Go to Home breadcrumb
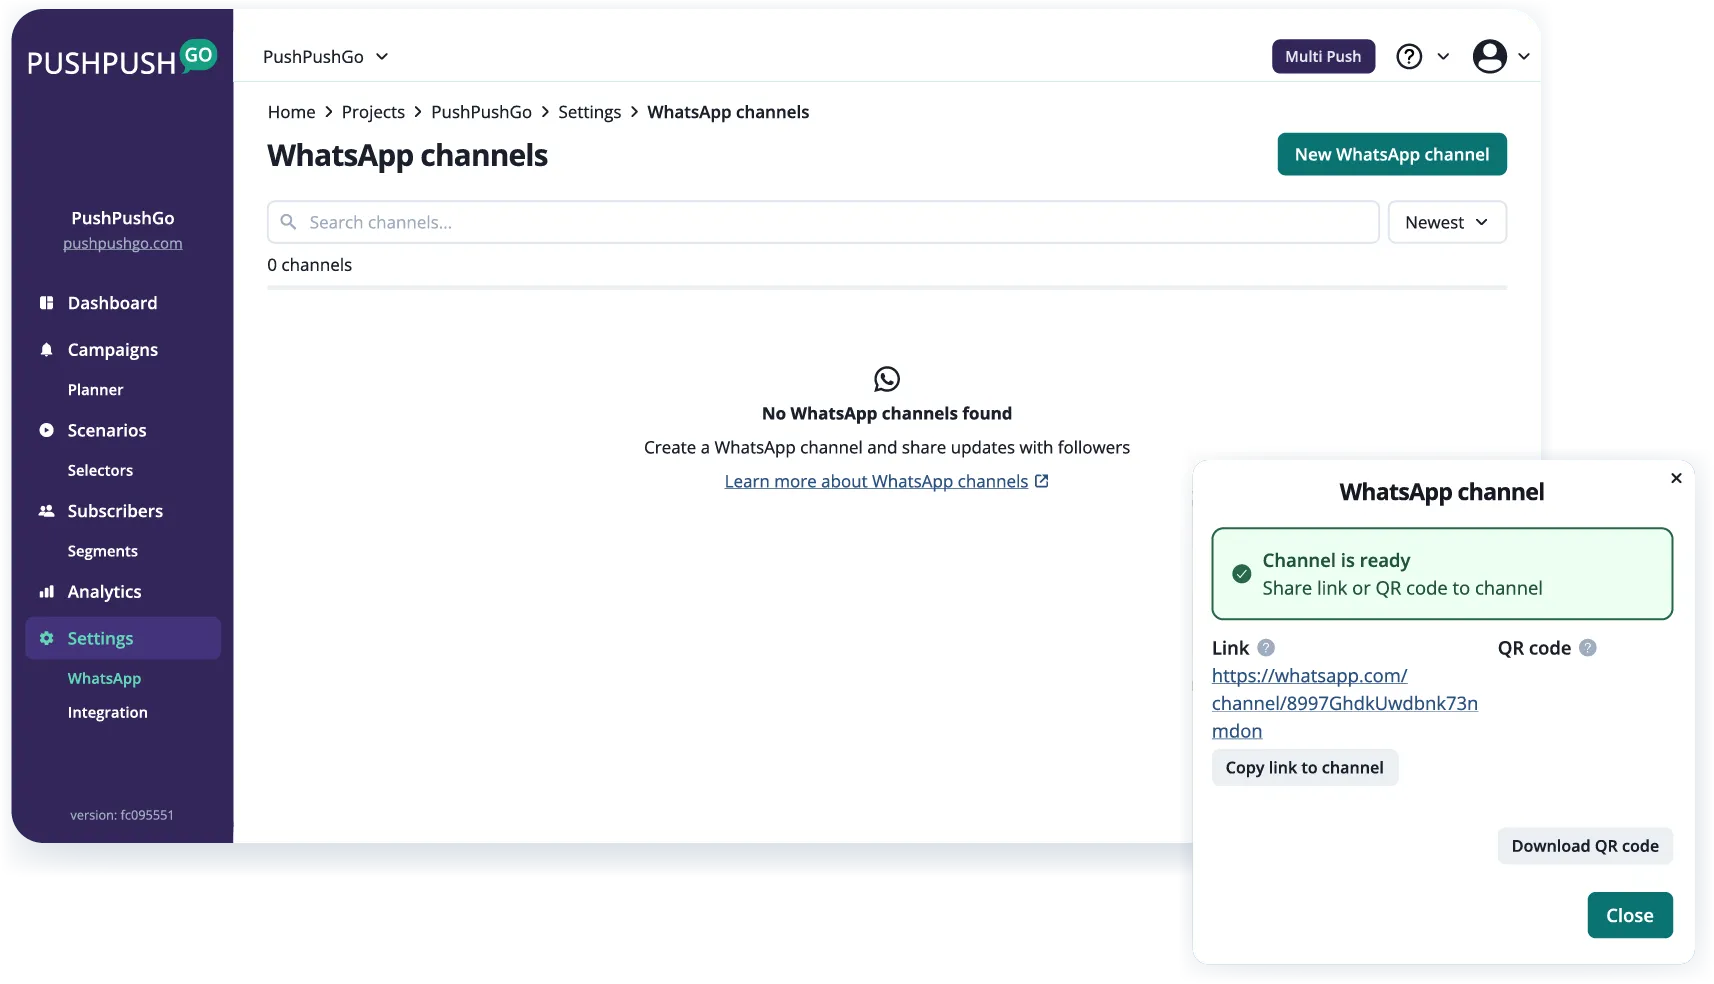1714x984 pixels. click(x=291, y=112)
